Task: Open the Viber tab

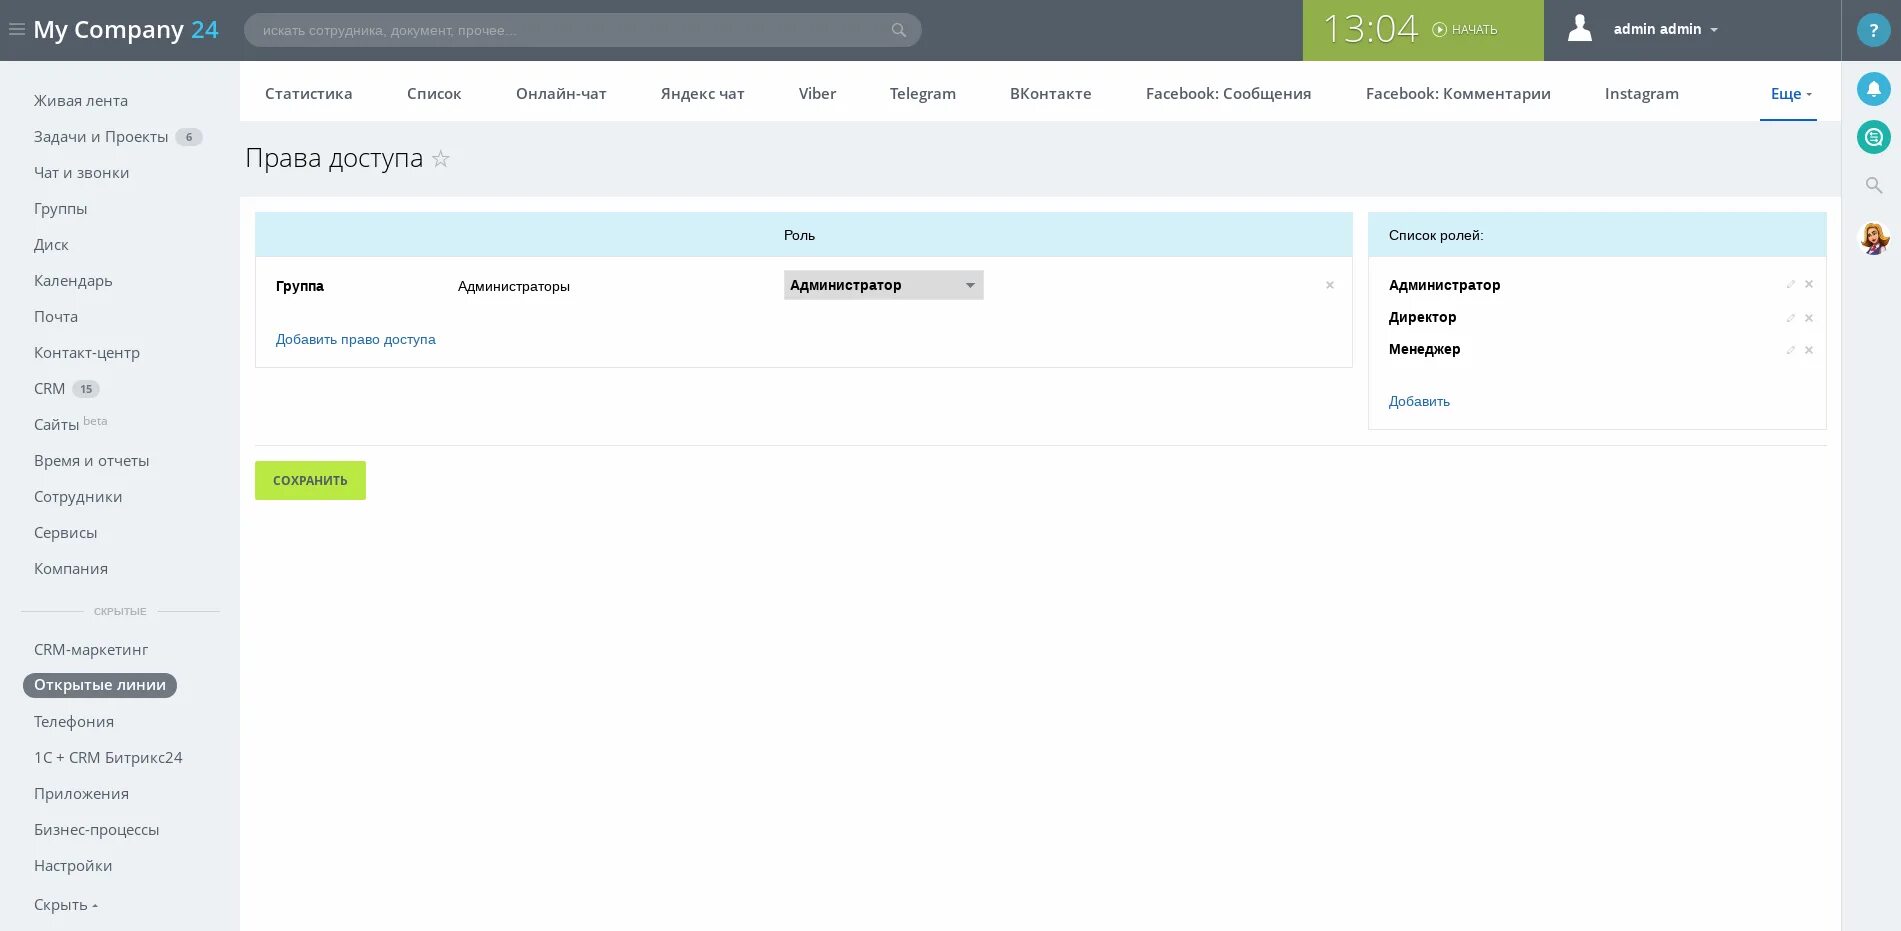Action: pos(817,94)
